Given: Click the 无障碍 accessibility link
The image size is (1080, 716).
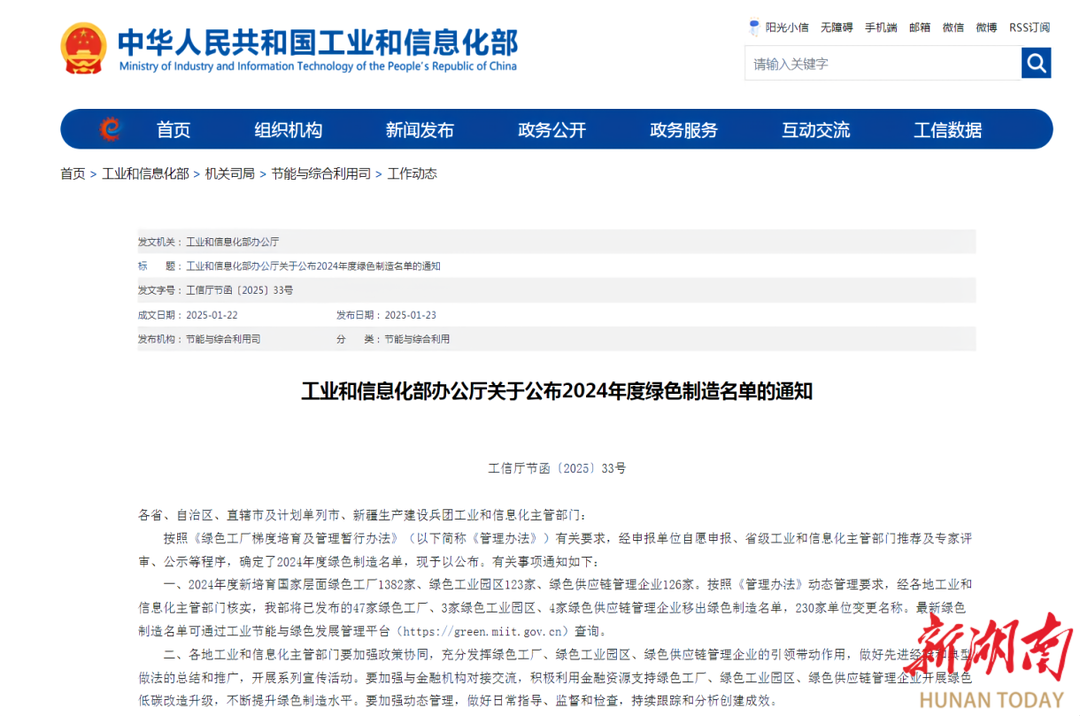Looking at the screenshot, I should [836, 28].
